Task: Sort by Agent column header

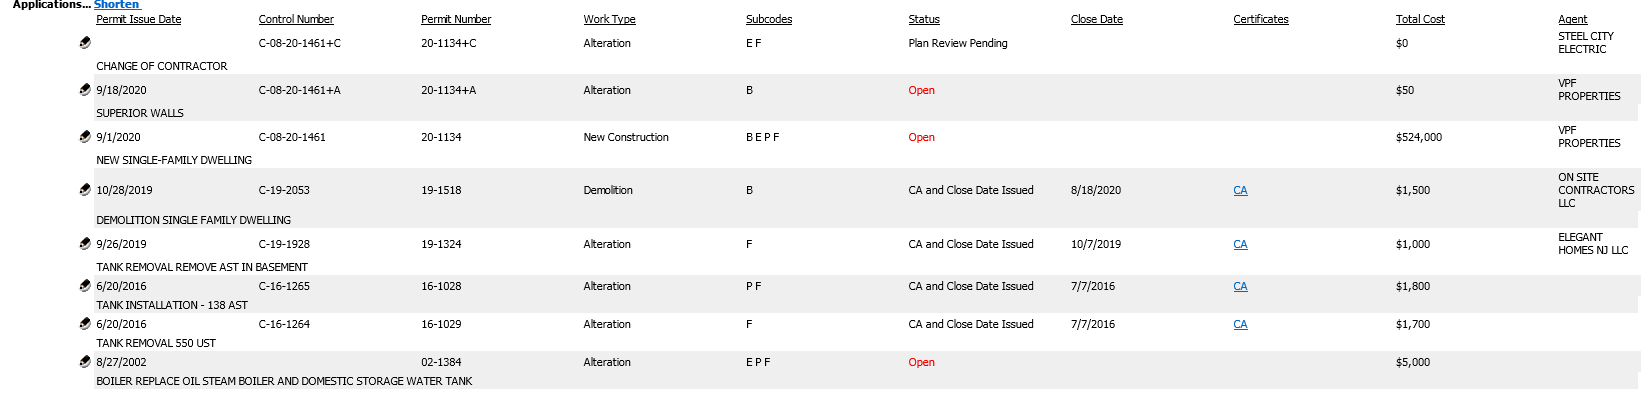Action: (1572, 20)
